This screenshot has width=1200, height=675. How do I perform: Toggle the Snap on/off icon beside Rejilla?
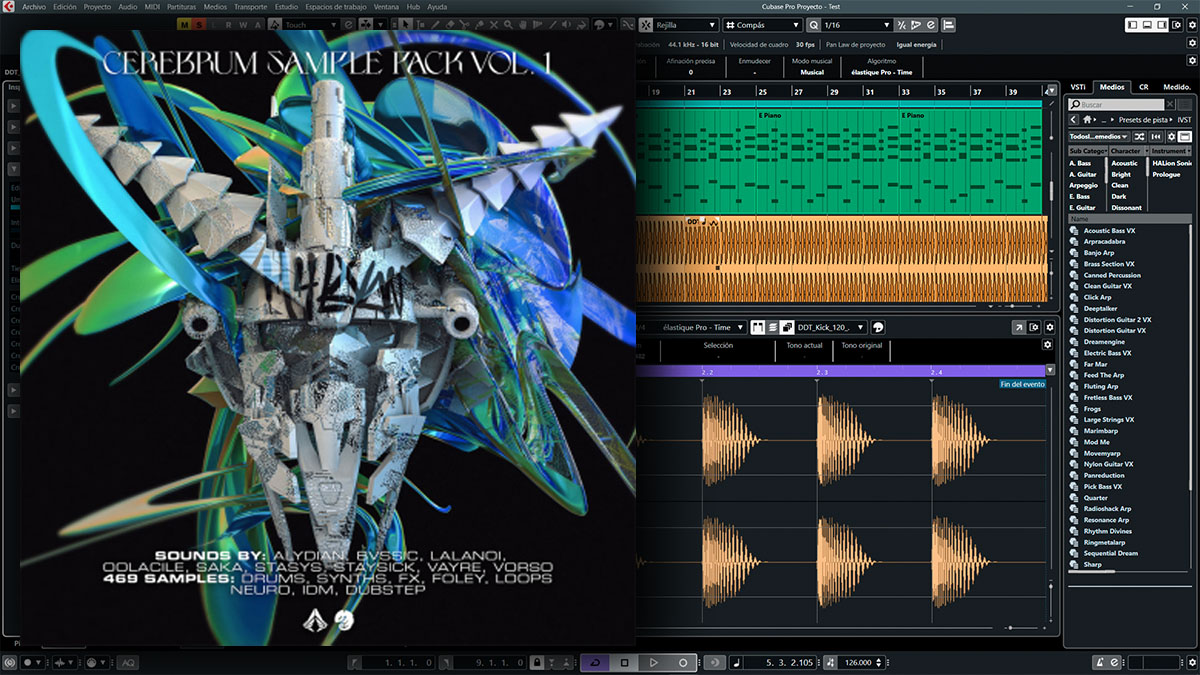pos(646,24)
